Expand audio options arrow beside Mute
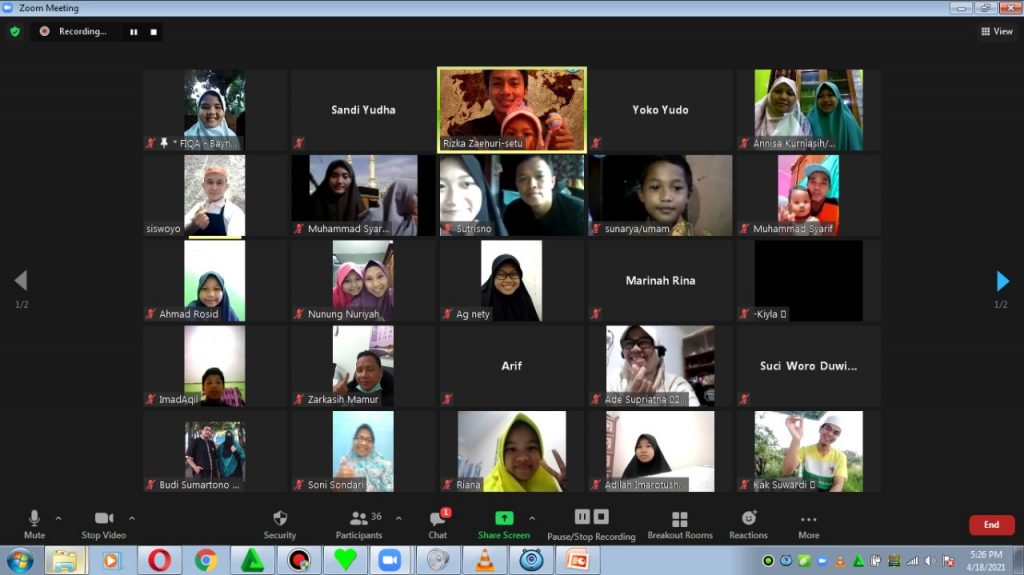 (58, 518)
